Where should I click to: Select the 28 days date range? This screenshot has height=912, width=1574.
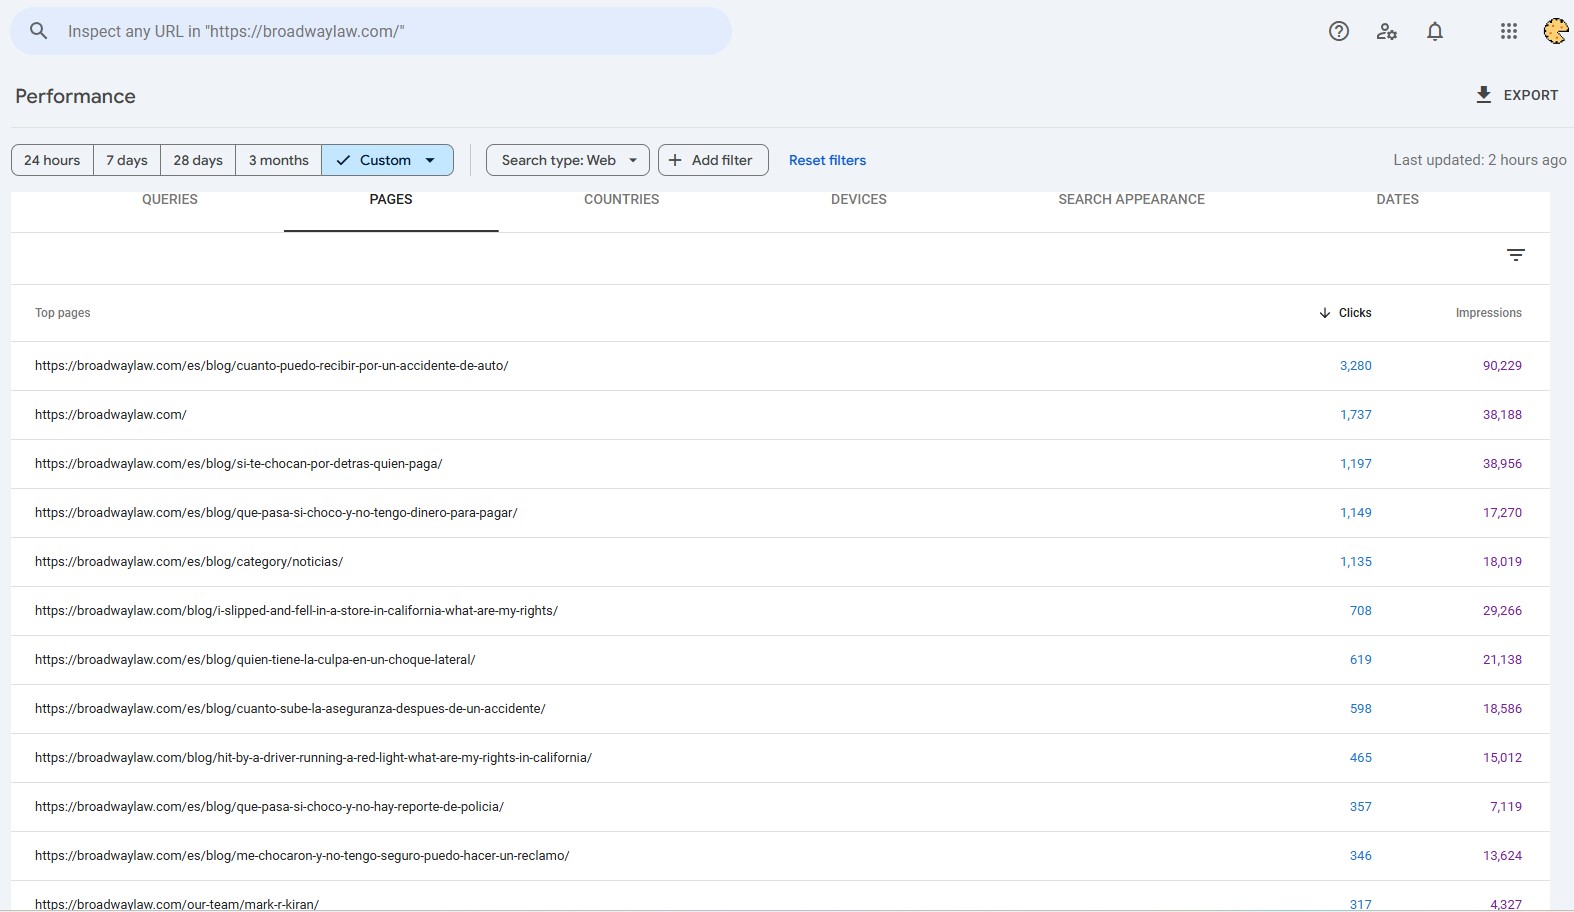click(198, 160)
